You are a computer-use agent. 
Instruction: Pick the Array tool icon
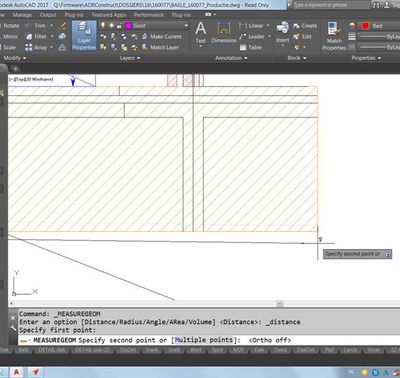29,47
